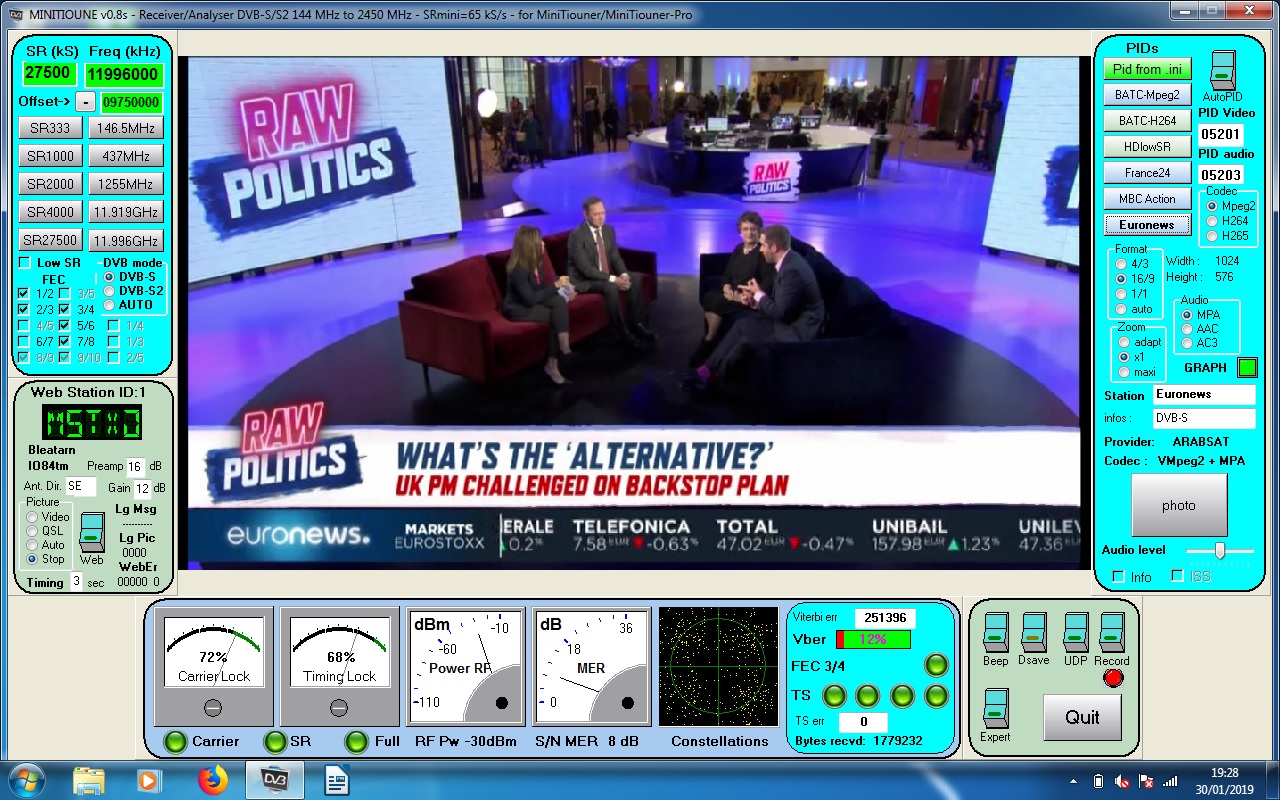Toggle the UDP switch
Screen dimensions: 1280x800
point(1075,632)
